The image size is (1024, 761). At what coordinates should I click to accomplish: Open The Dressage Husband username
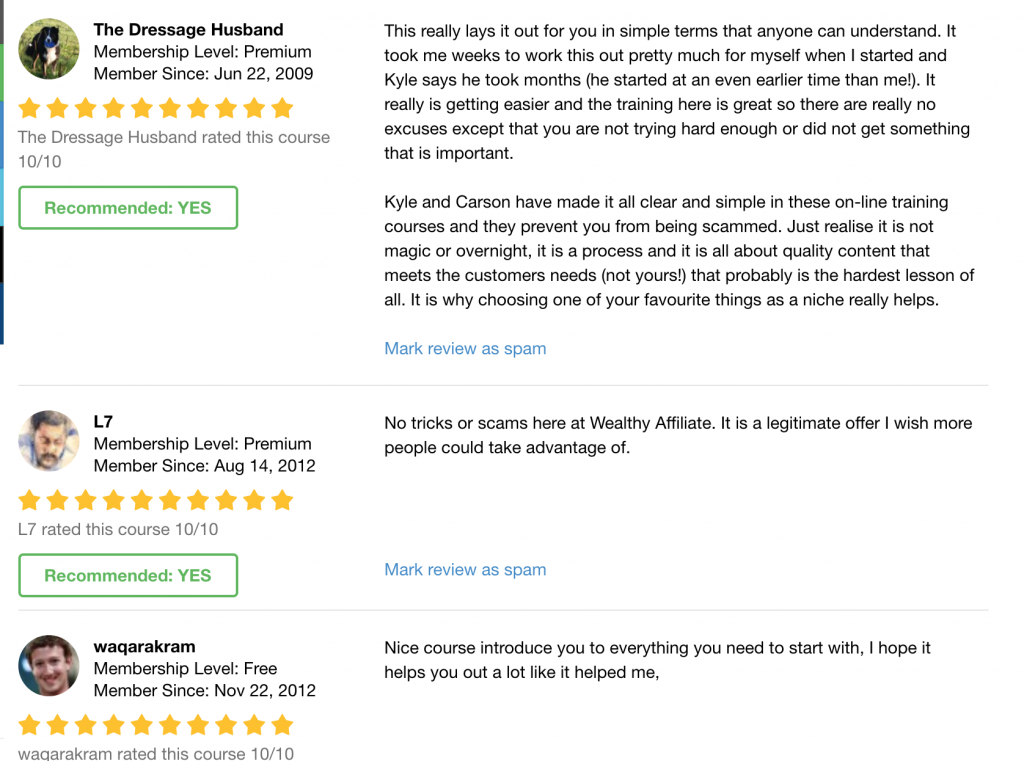click(x=188, y=30)
